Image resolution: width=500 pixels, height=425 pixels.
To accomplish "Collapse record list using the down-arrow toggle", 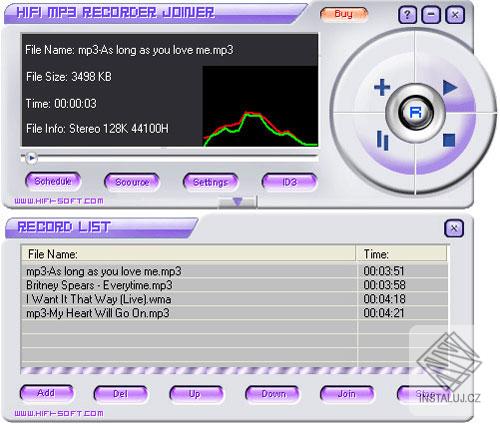I will point(237,202).
